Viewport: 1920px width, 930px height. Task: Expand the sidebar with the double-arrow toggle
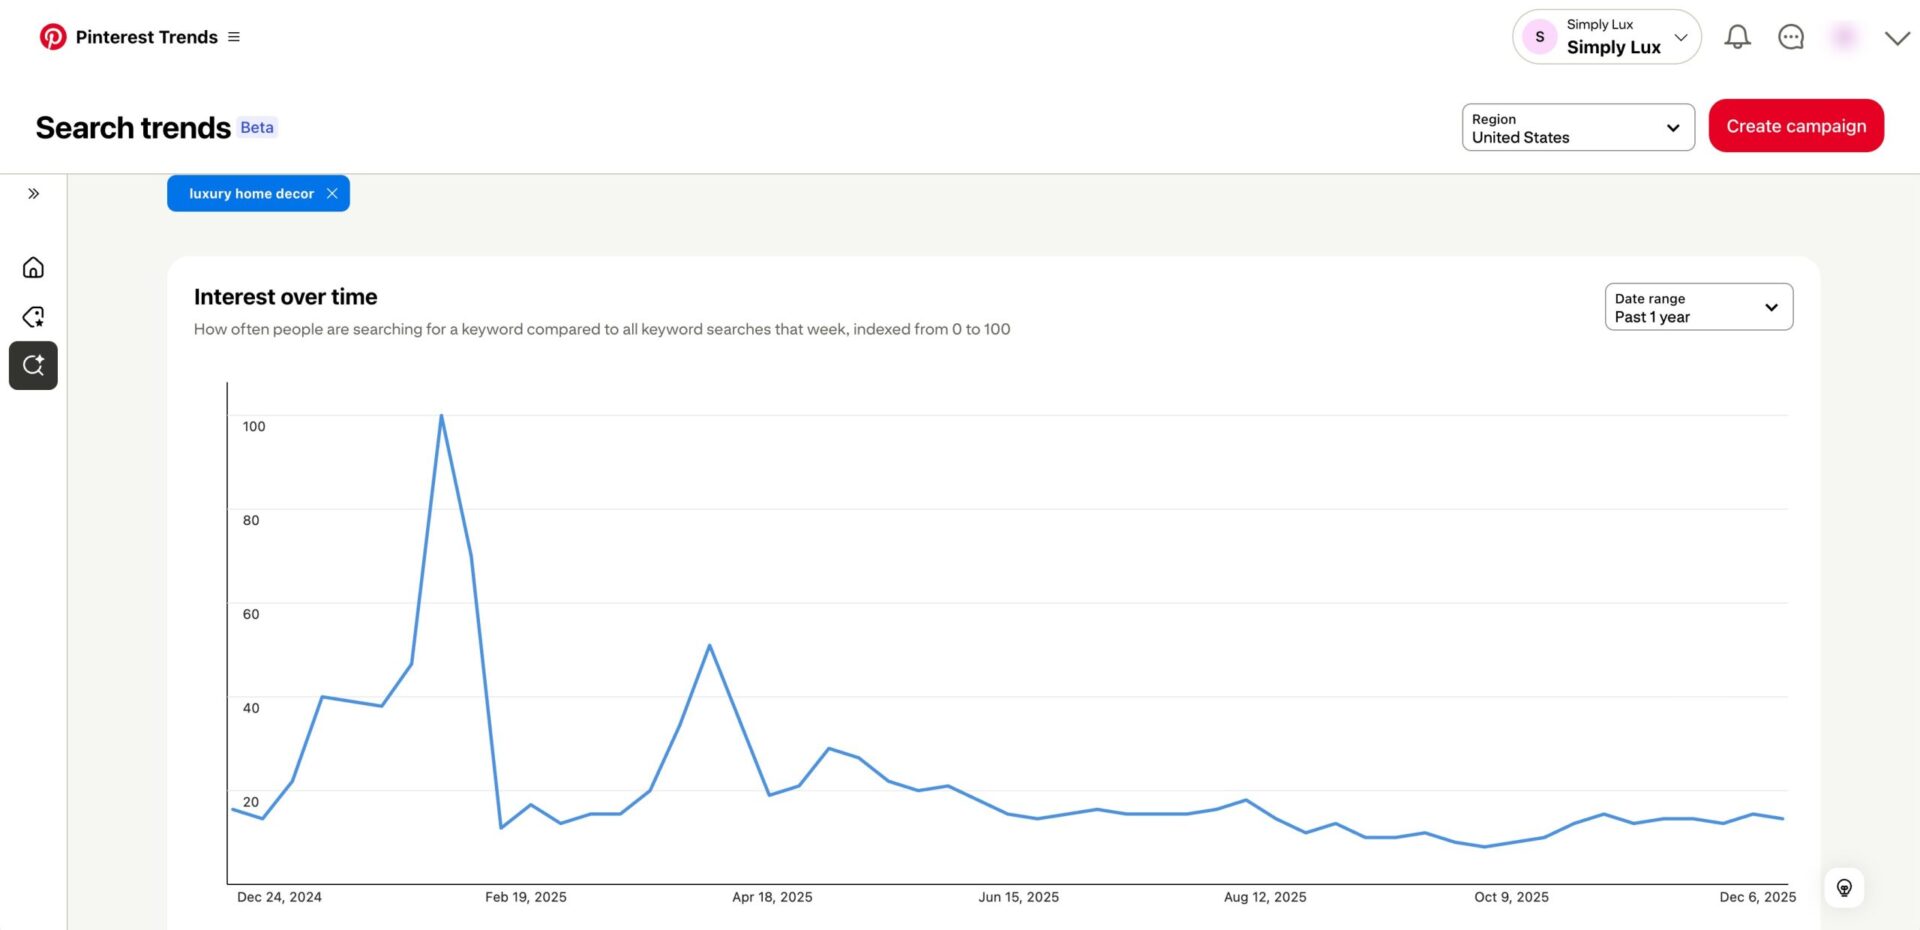point(33,193)
